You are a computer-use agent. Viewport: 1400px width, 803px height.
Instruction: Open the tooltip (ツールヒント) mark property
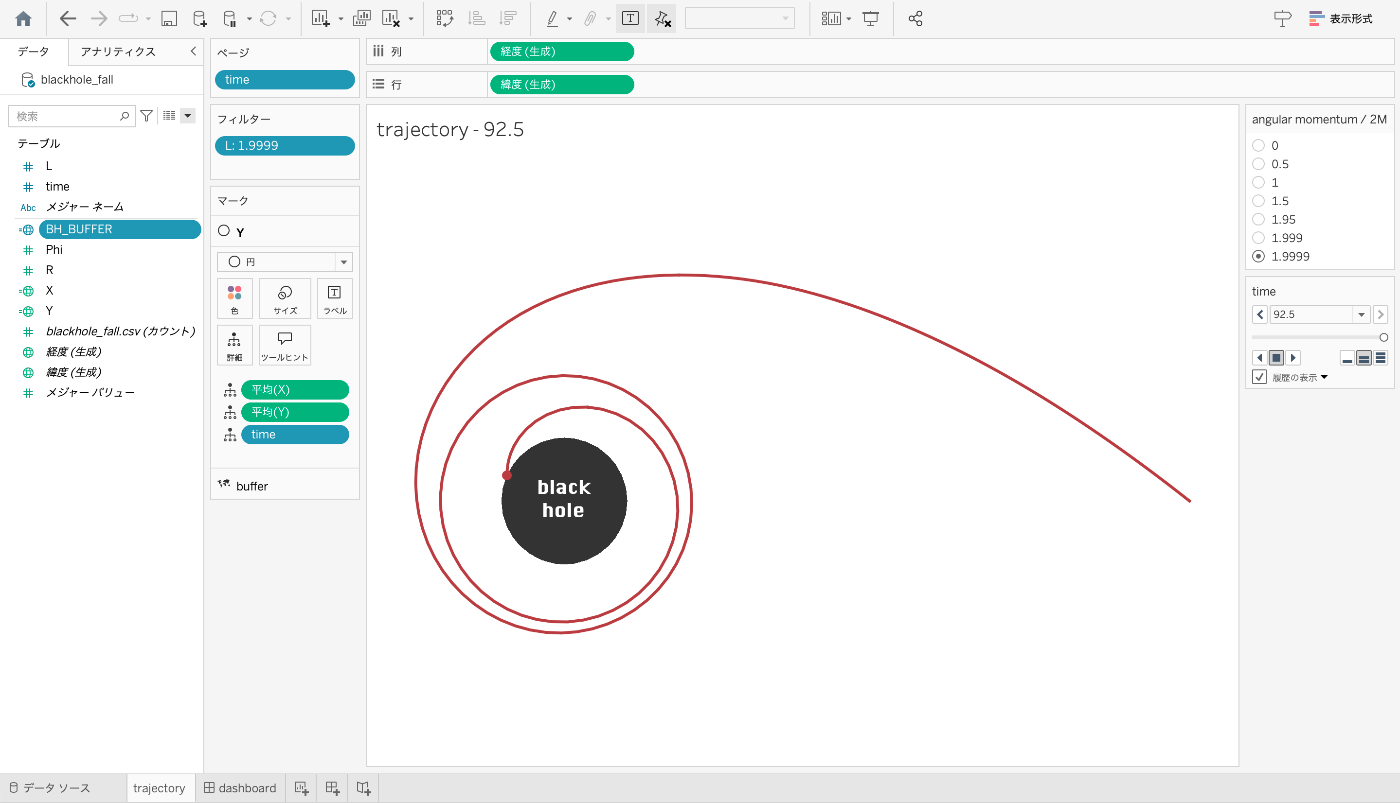click(x=285, y=345)
